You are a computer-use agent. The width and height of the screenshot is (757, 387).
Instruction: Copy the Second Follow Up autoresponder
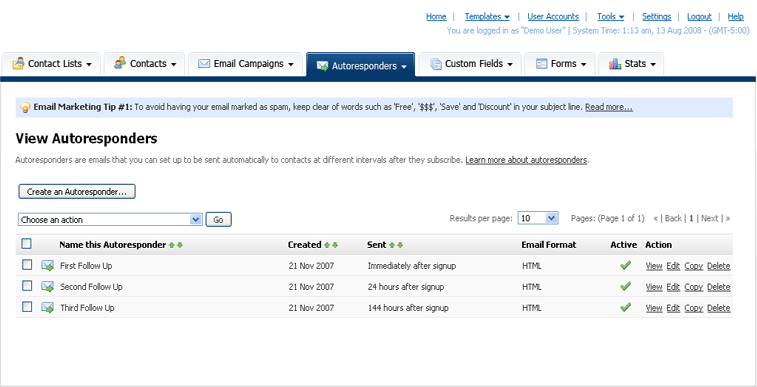pyautogui.click(x=693, y=287)
